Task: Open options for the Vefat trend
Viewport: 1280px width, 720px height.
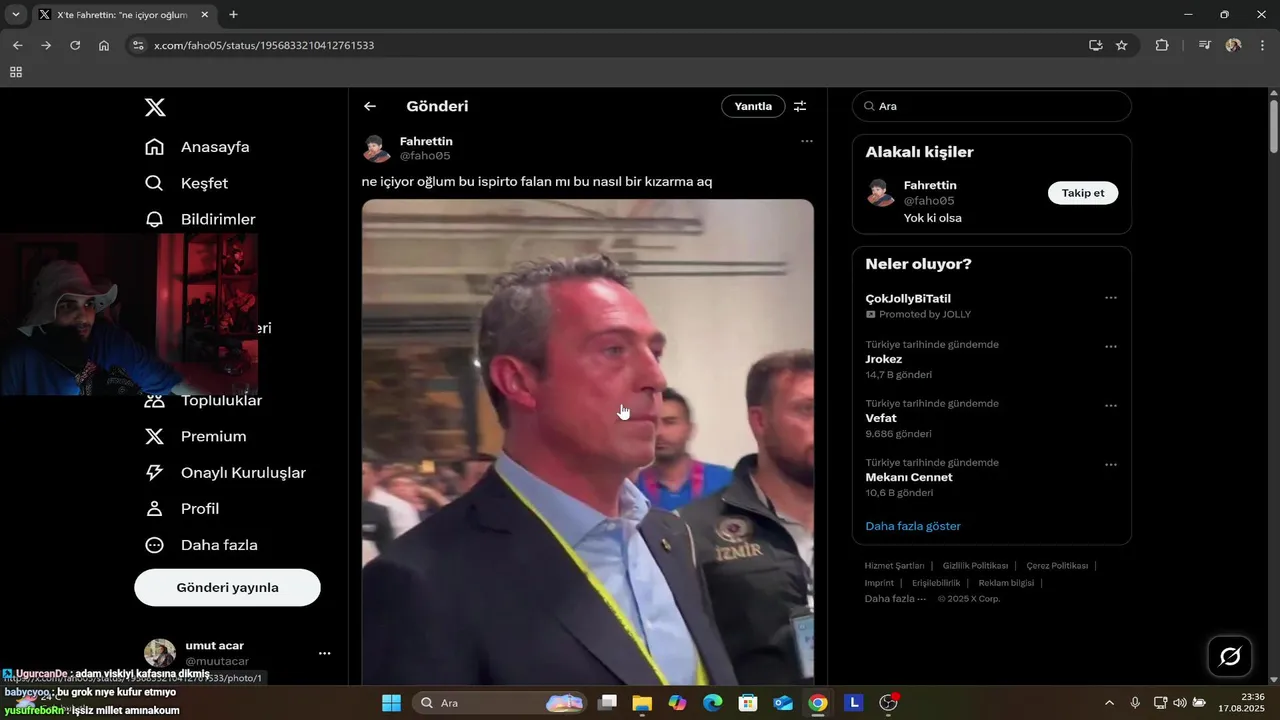Action: click(x=1111, y=406)
